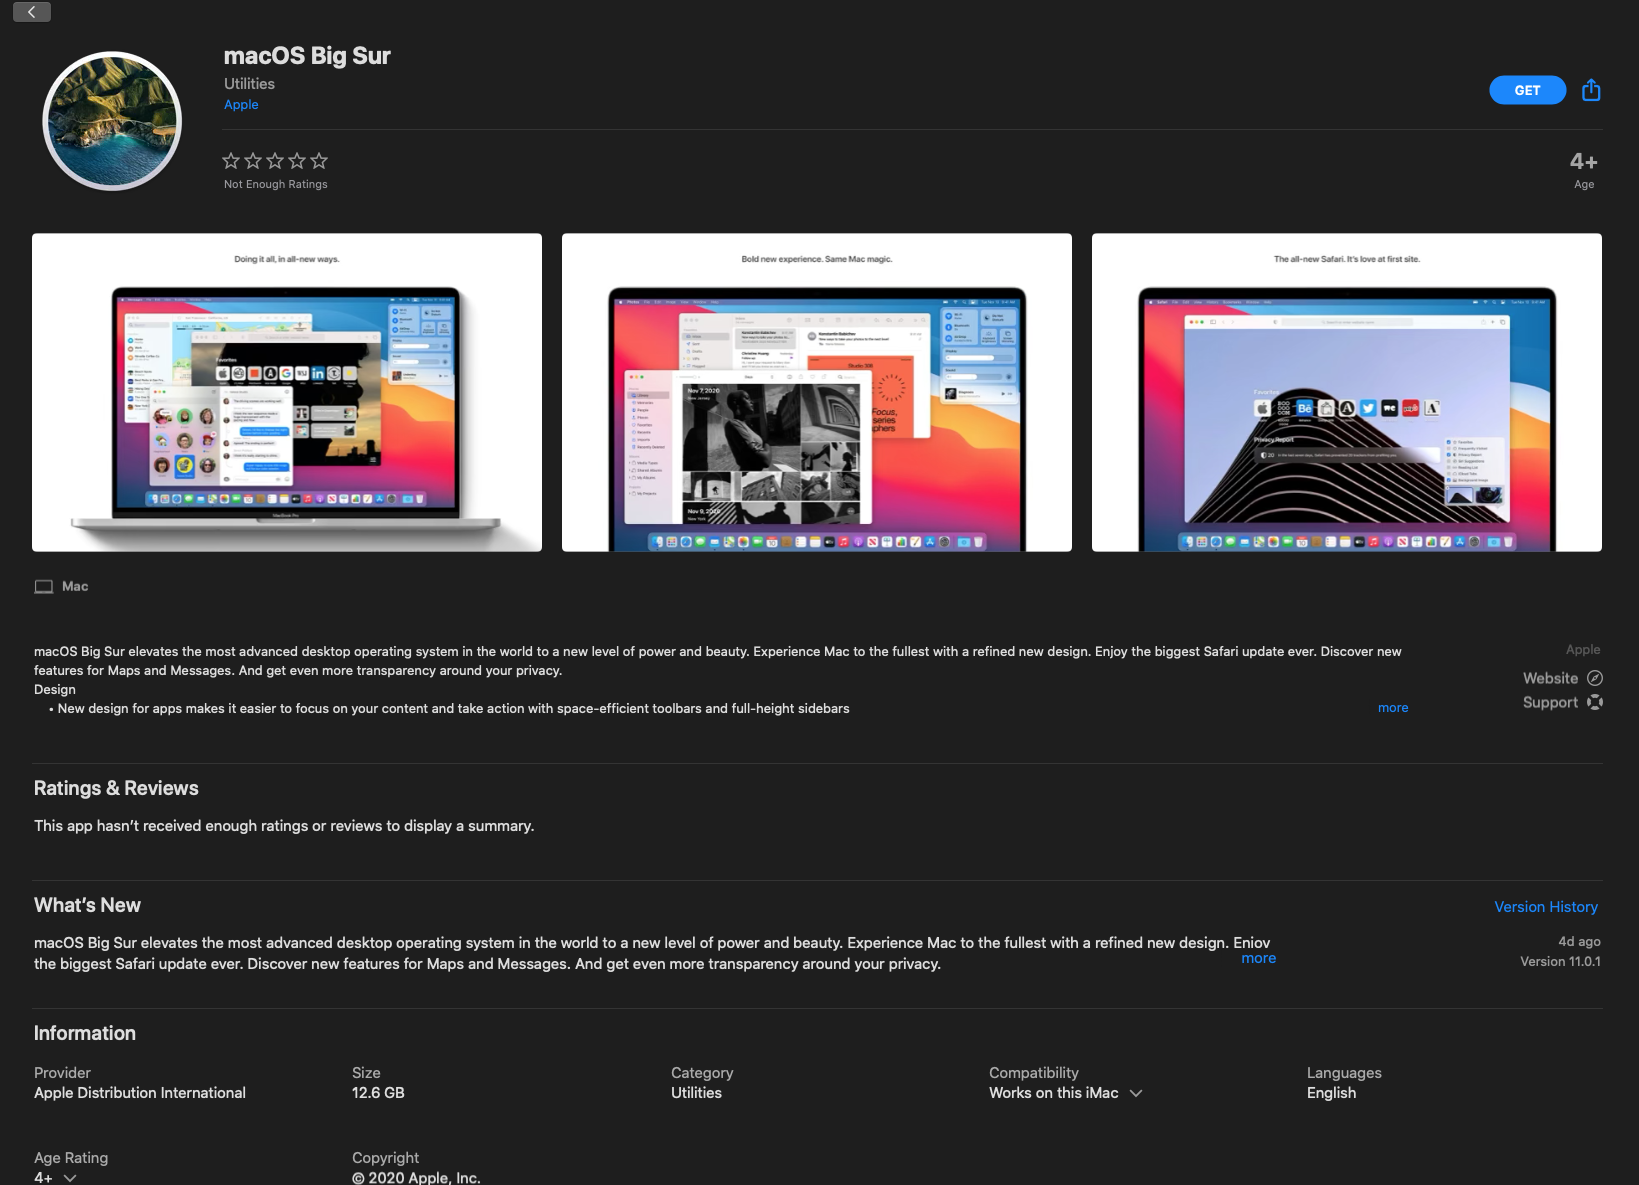Image resolution: width=1639 pixels, height=1185 pixels.
Task: Click the Mac platform label
Action: coord(75,587)
